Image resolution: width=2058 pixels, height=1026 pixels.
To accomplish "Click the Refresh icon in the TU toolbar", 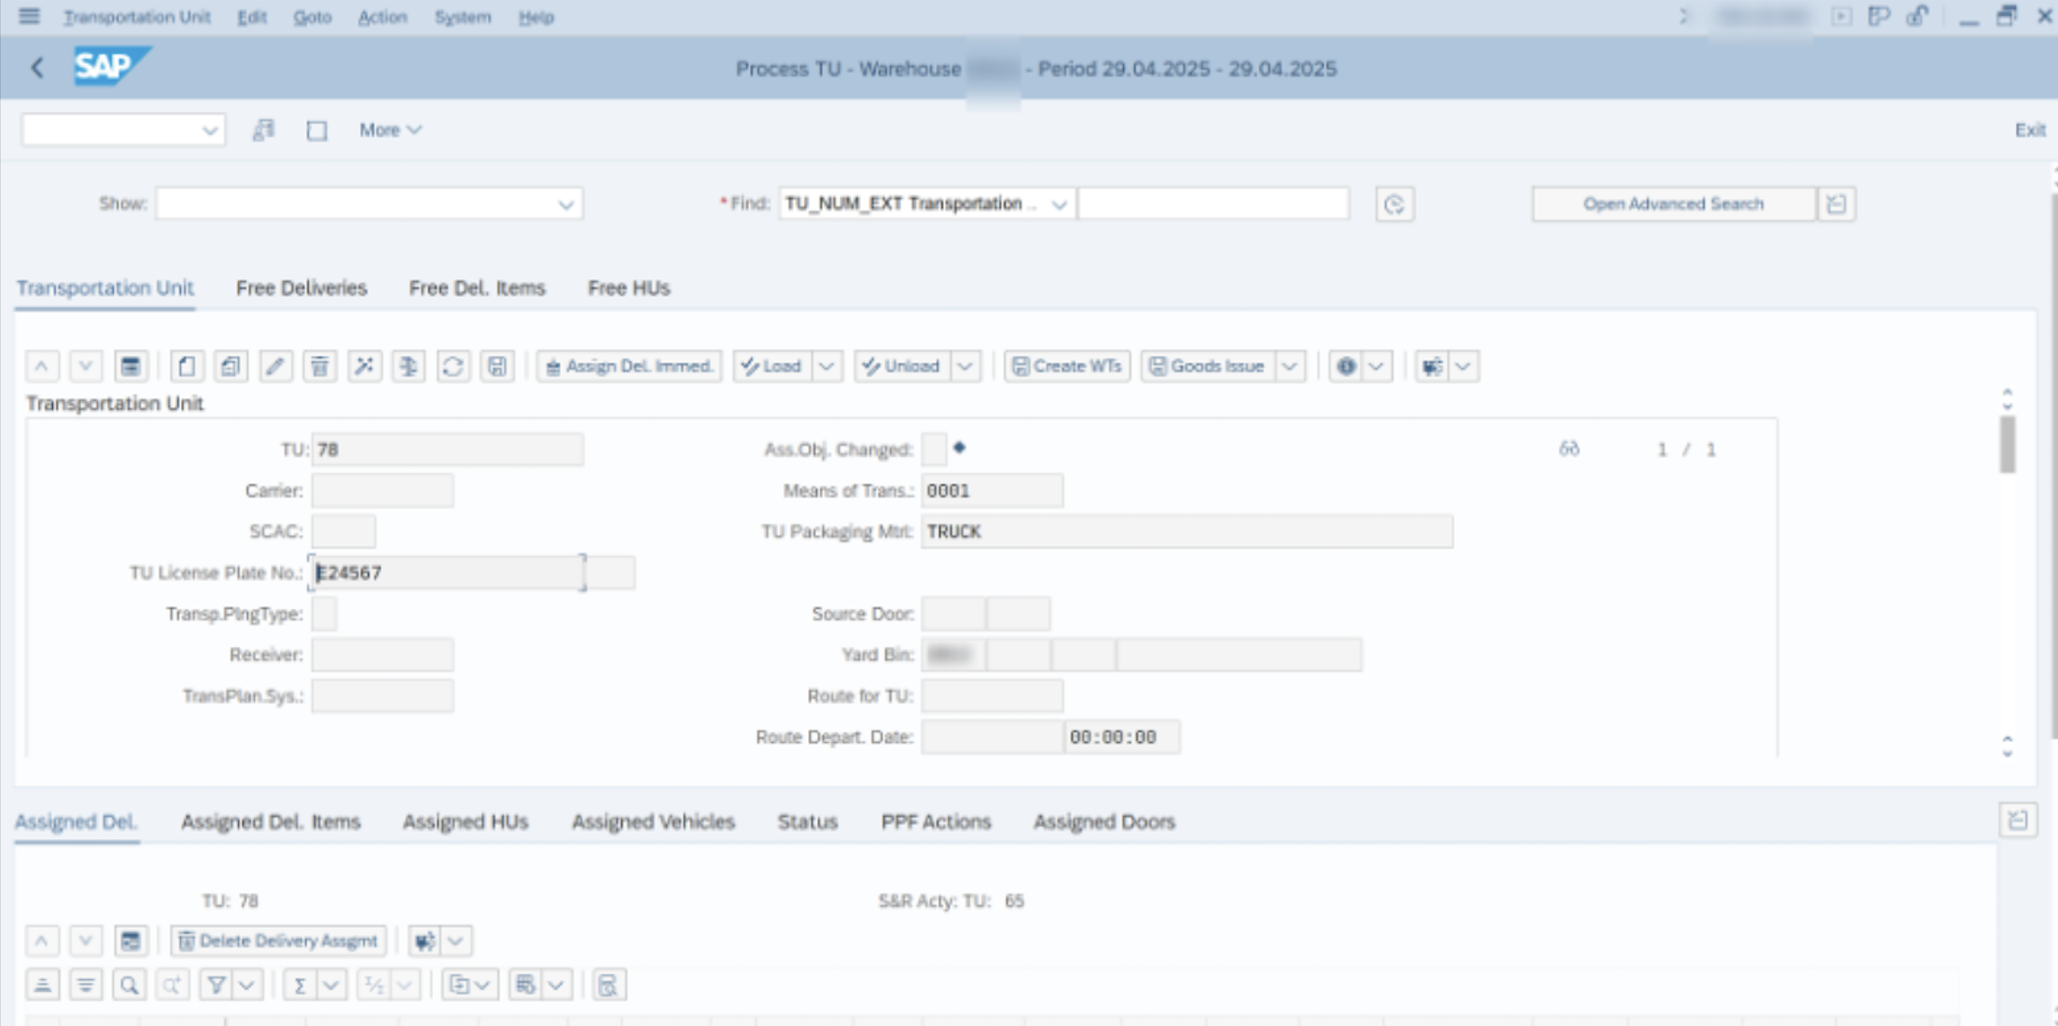I will tap(454, 366).
